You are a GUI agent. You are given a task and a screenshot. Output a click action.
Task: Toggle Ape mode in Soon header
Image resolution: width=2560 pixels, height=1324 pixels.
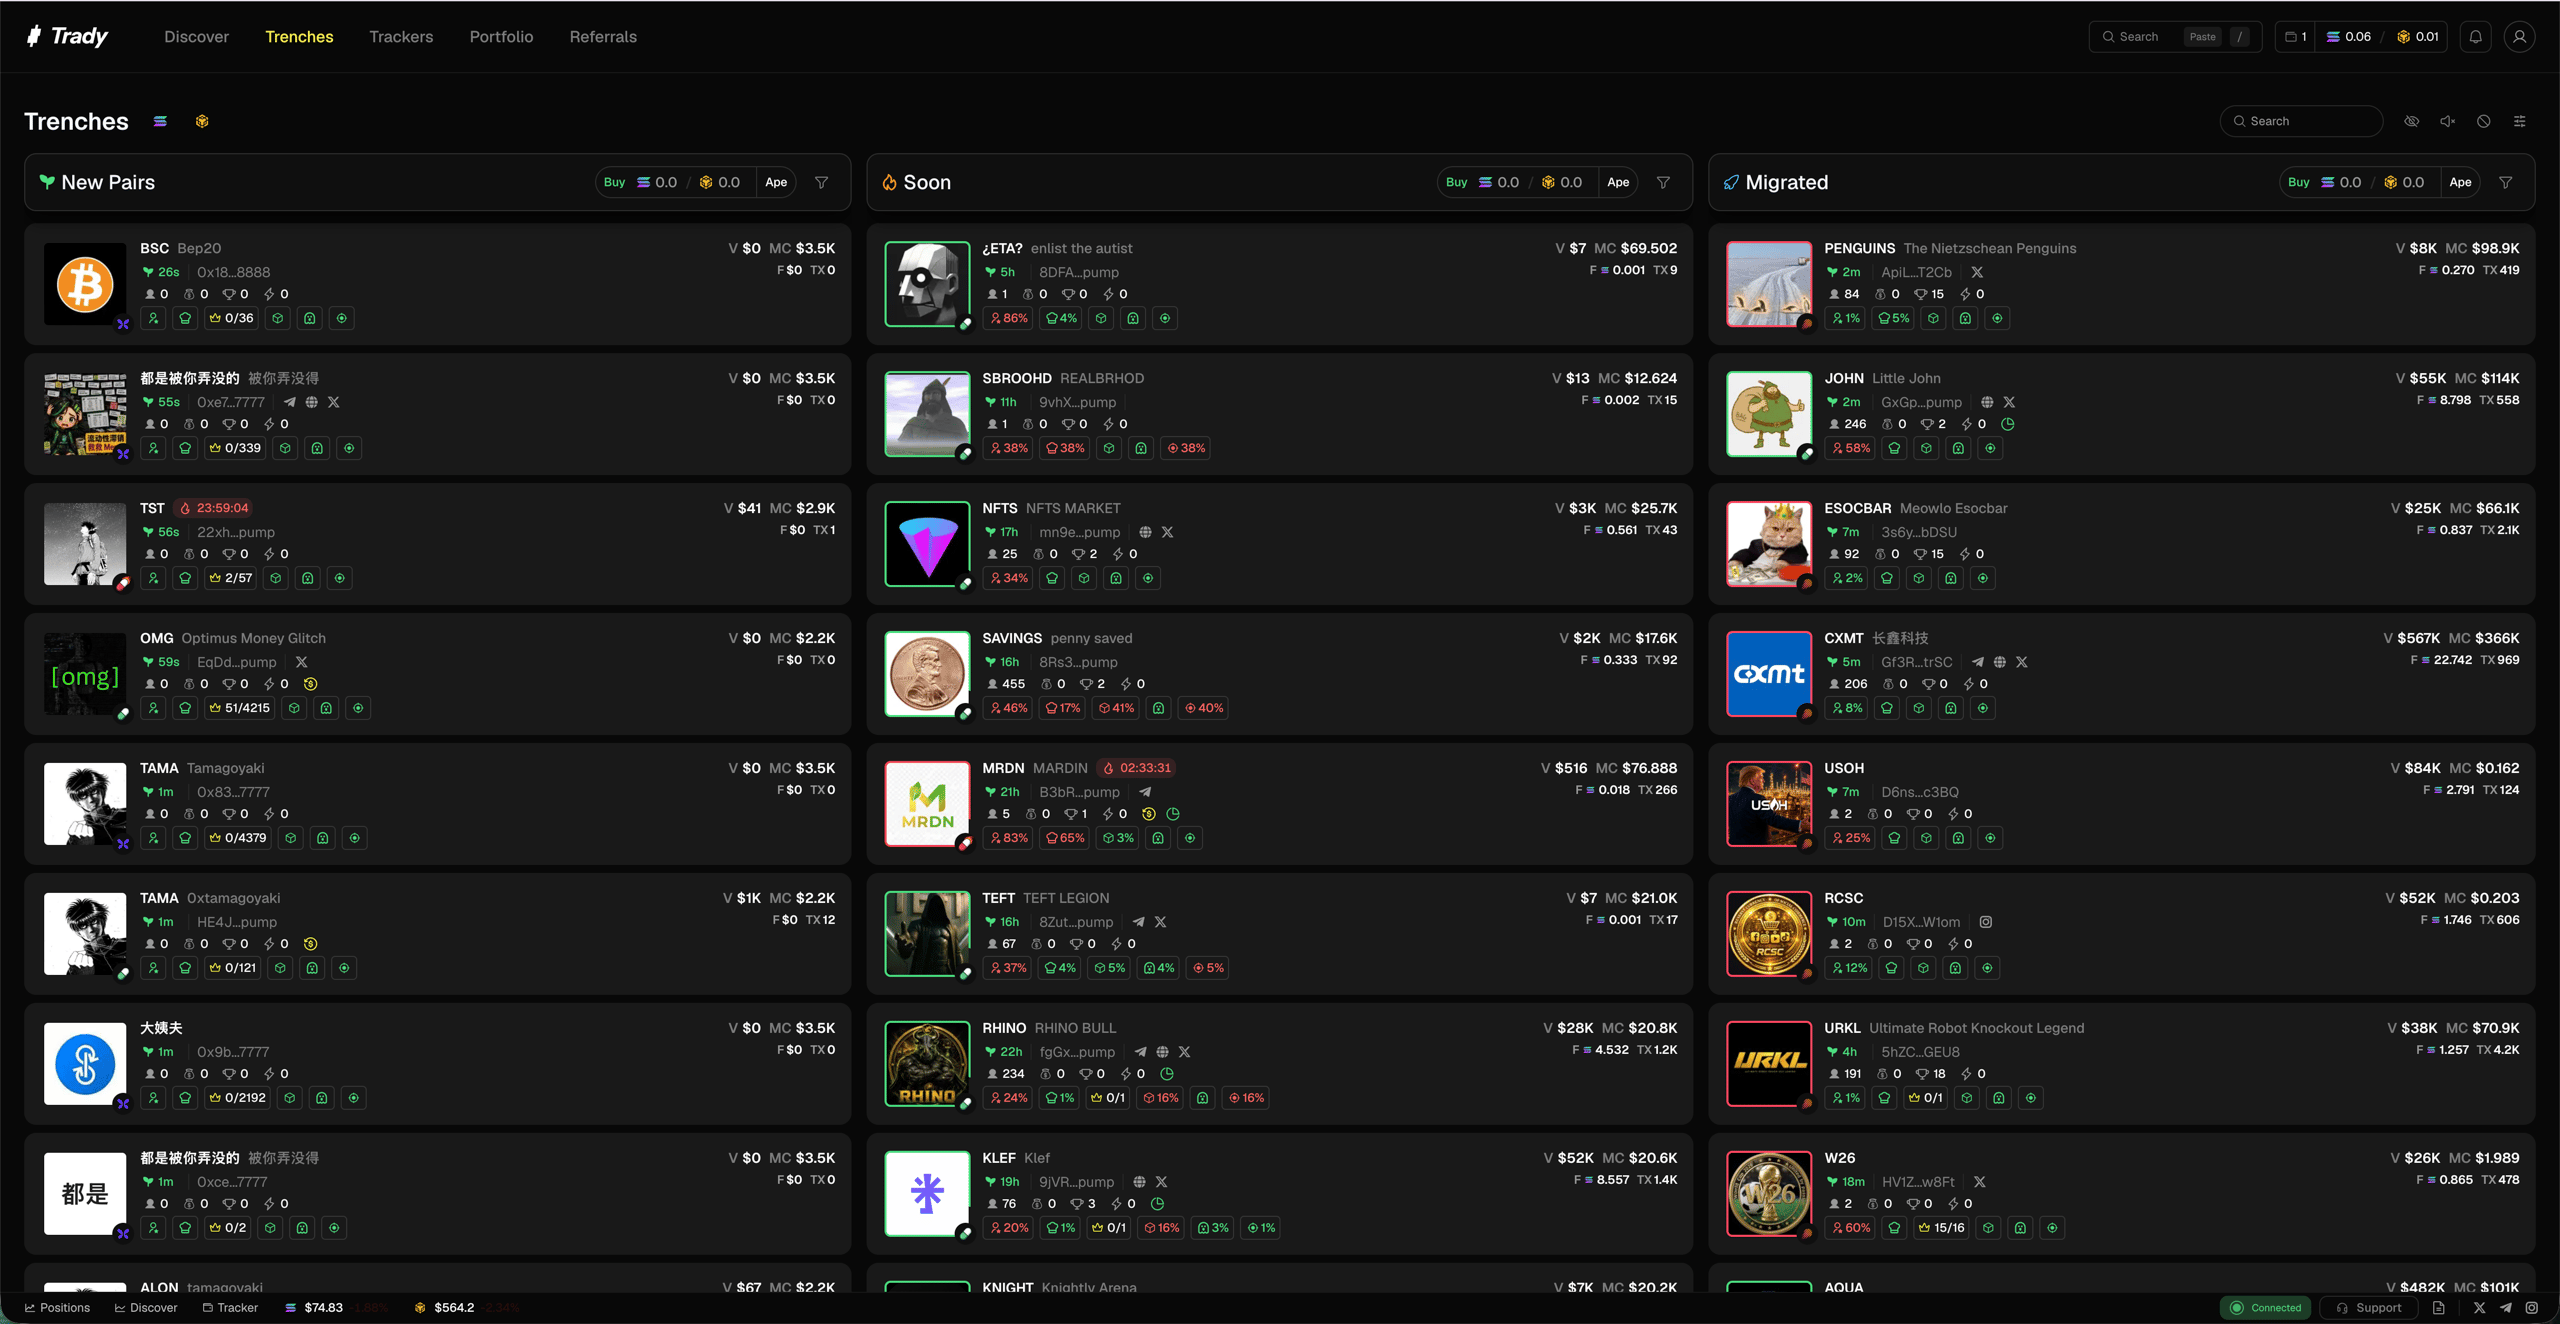click(1618, 182)
